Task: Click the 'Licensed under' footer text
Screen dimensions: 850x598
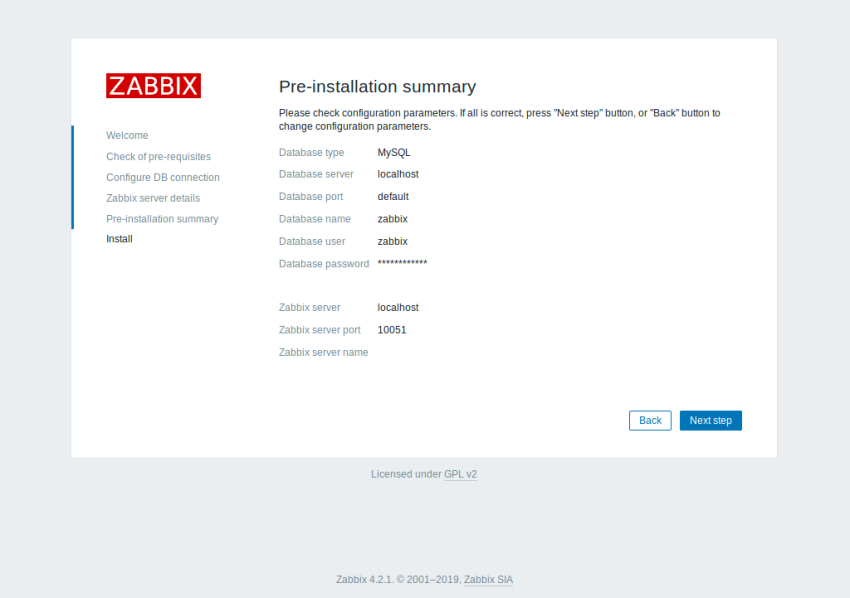Action: [x=406, y=474]
